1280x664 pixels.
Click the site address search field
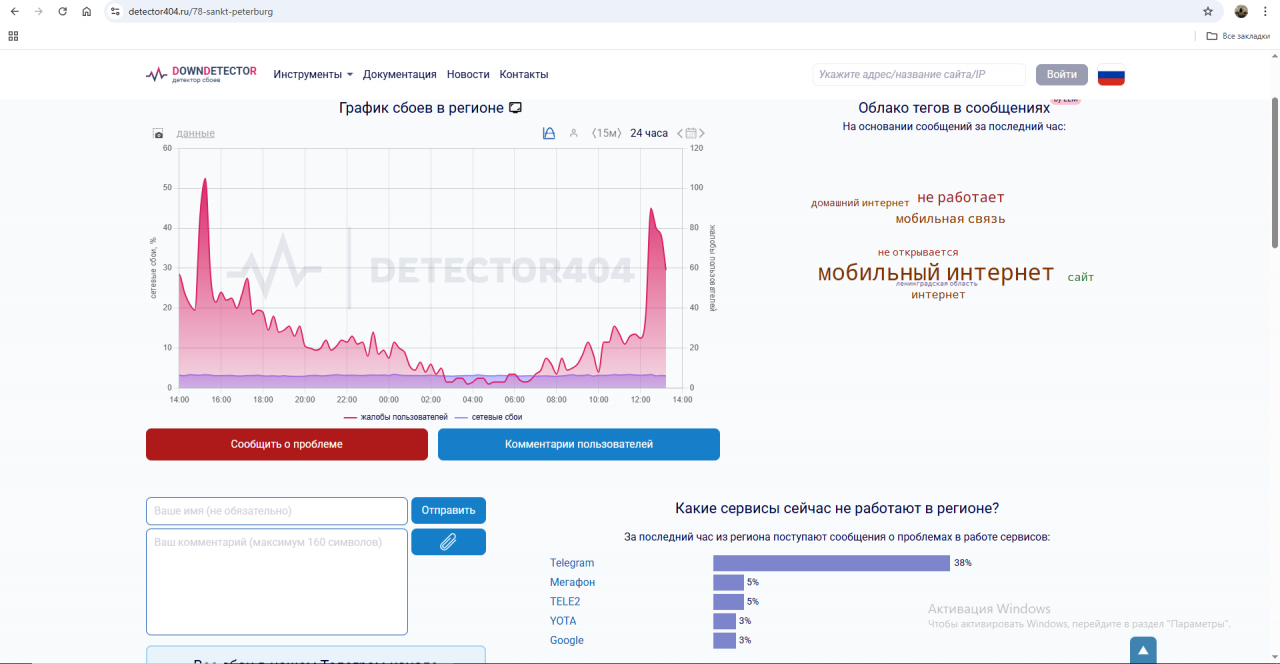point(918,75)
